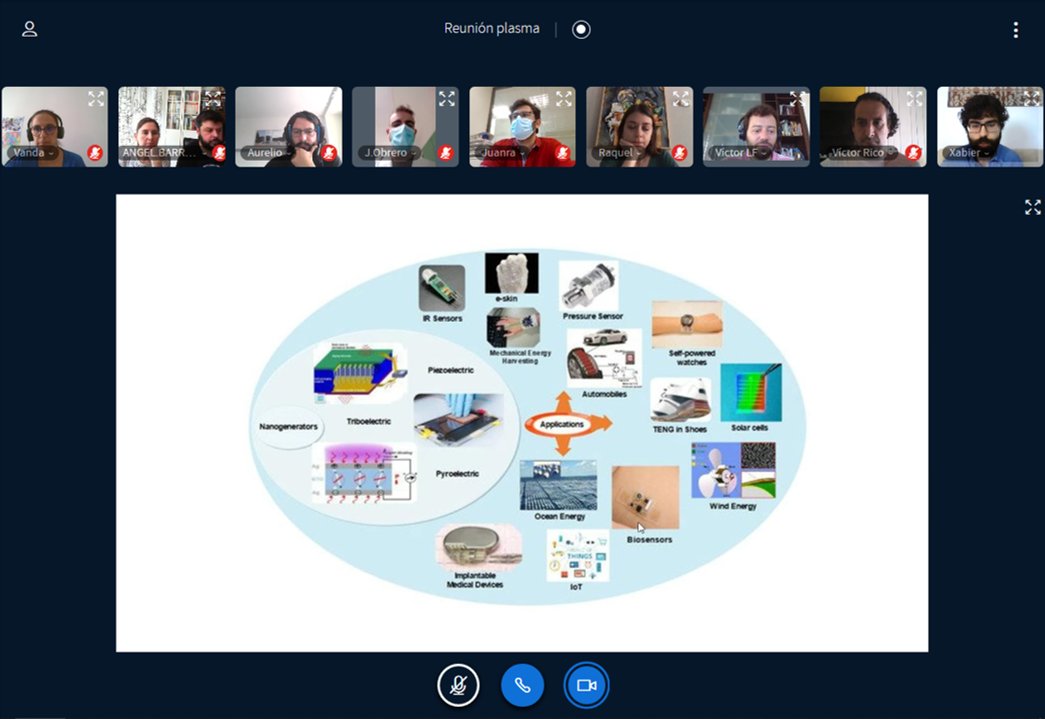Screen dimensions: 1045x719
Task: Open the three-dot options menu
Action: point(1016,29)
